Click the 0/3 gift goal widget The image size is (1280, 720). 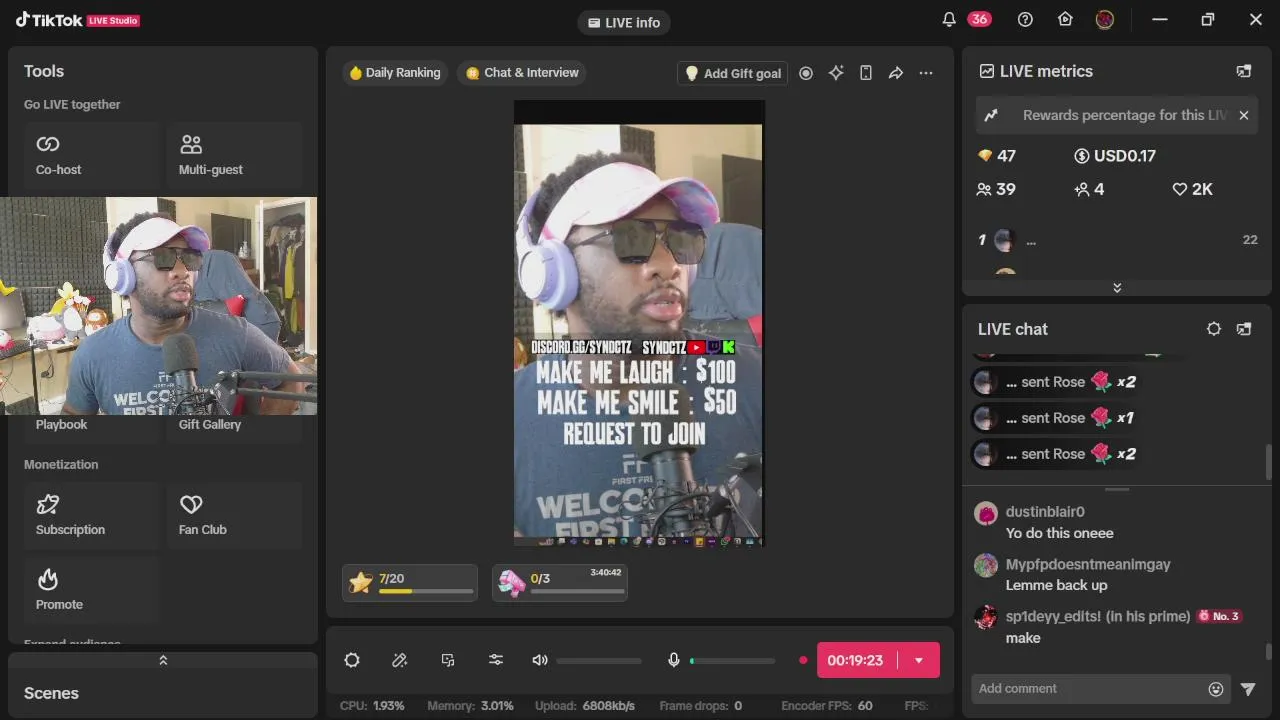coord(560,583)
